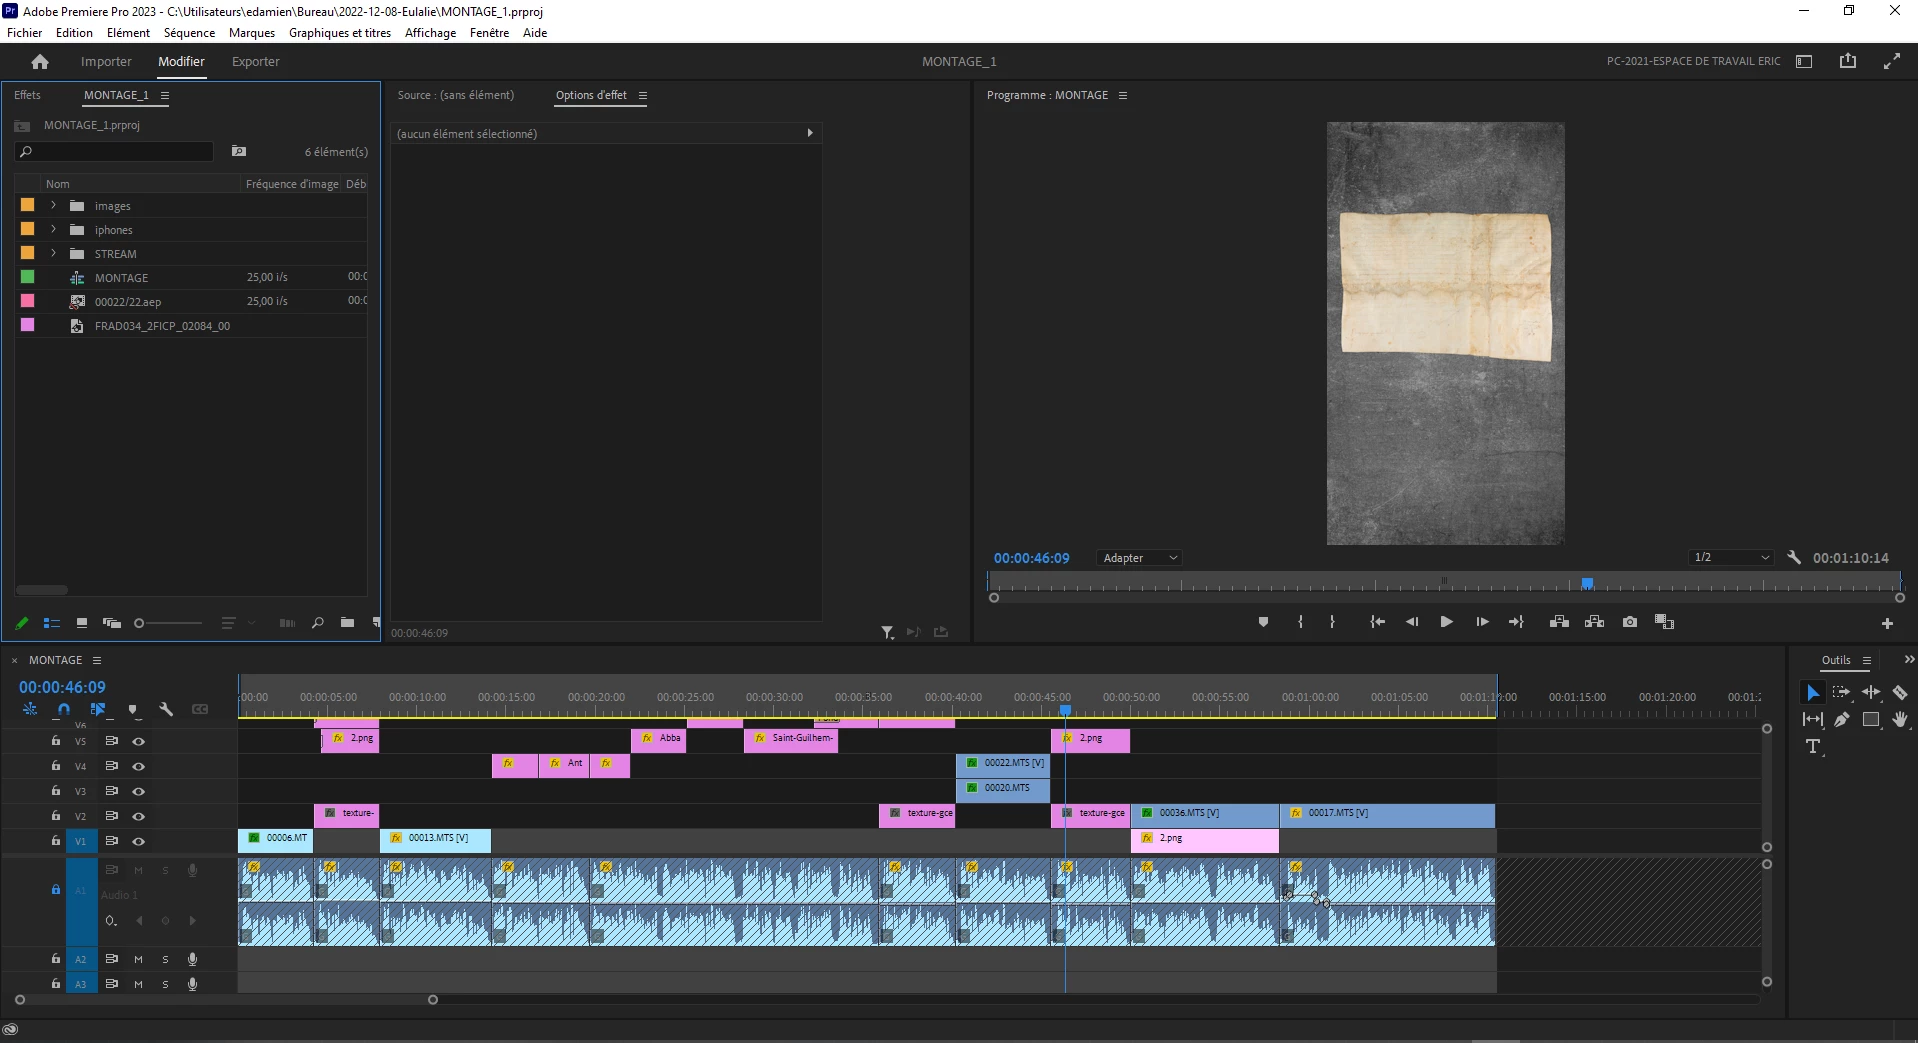Open the 1/2 playback resolution dropdown
Image resolution: width=1918 pixels, height=1043 pixels.
pyautogui.click(x=1731, y=558)
